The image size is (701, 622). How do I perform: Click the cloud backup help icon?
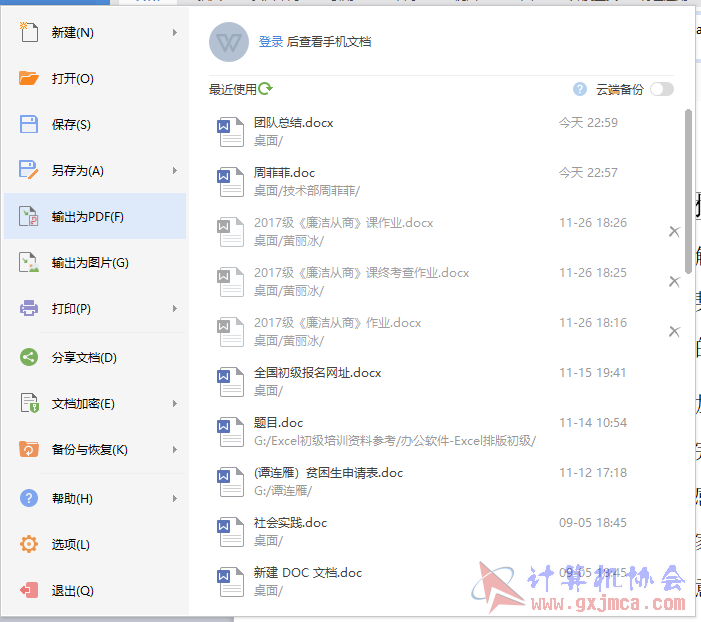point(580,89)
